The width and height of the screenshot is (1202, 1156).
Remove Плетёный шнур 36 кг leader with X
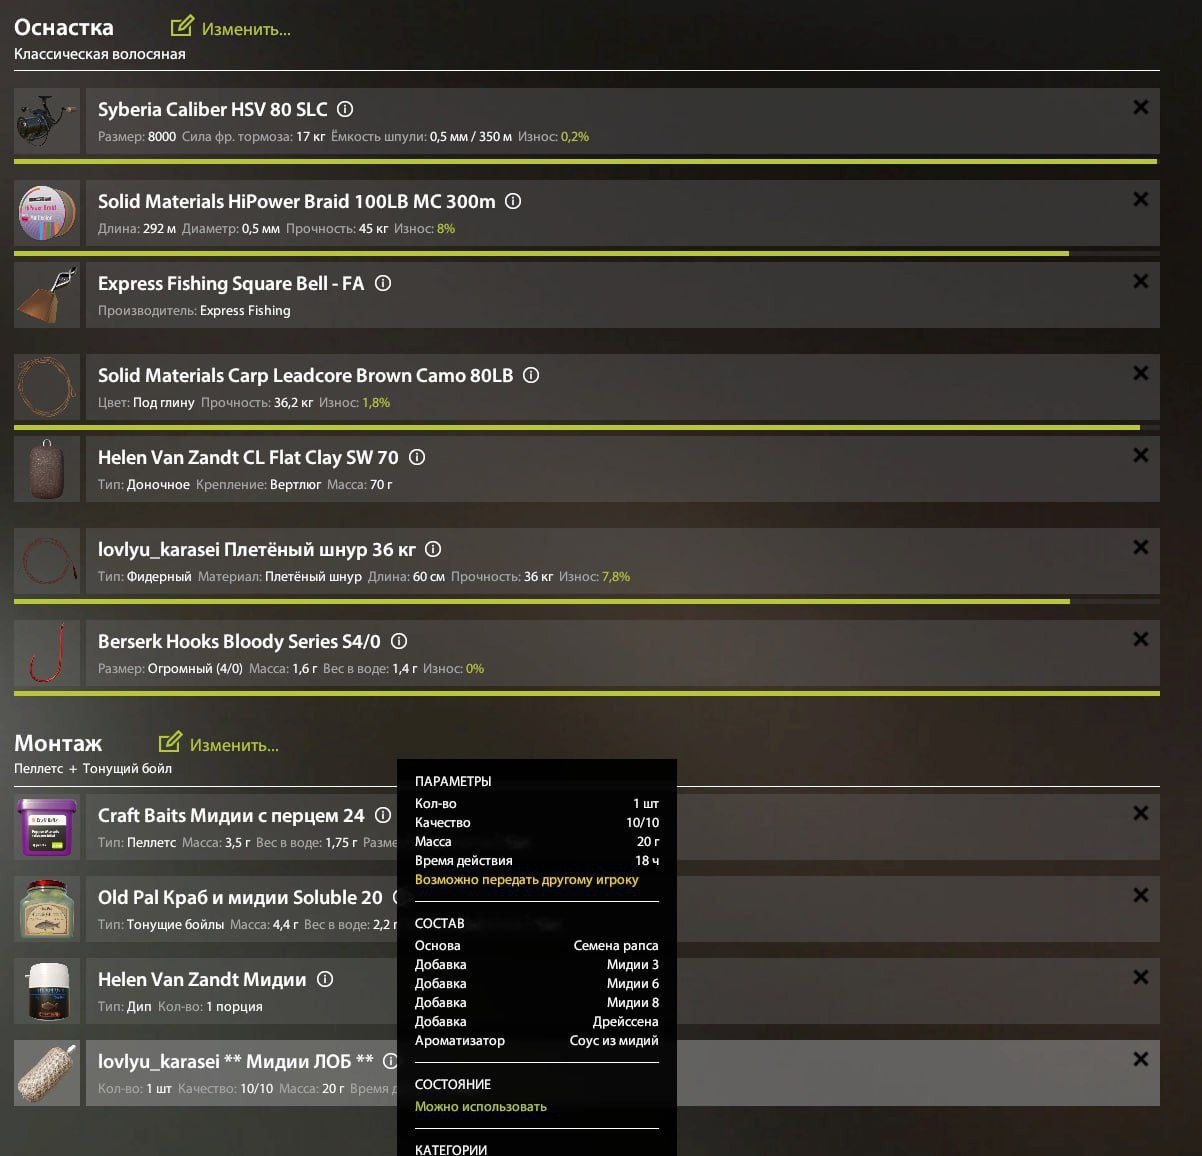coord(1140,547)
